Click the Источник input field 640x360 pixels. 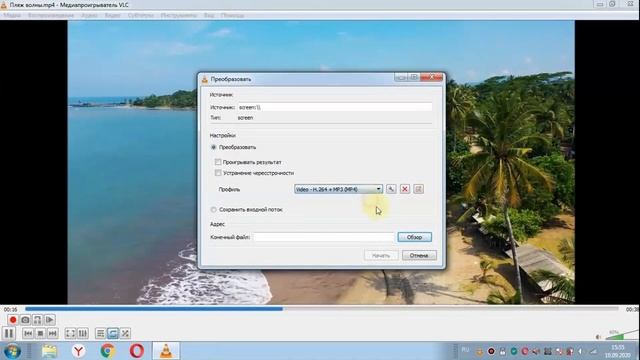pyautogui.click(x=335, y=107)
